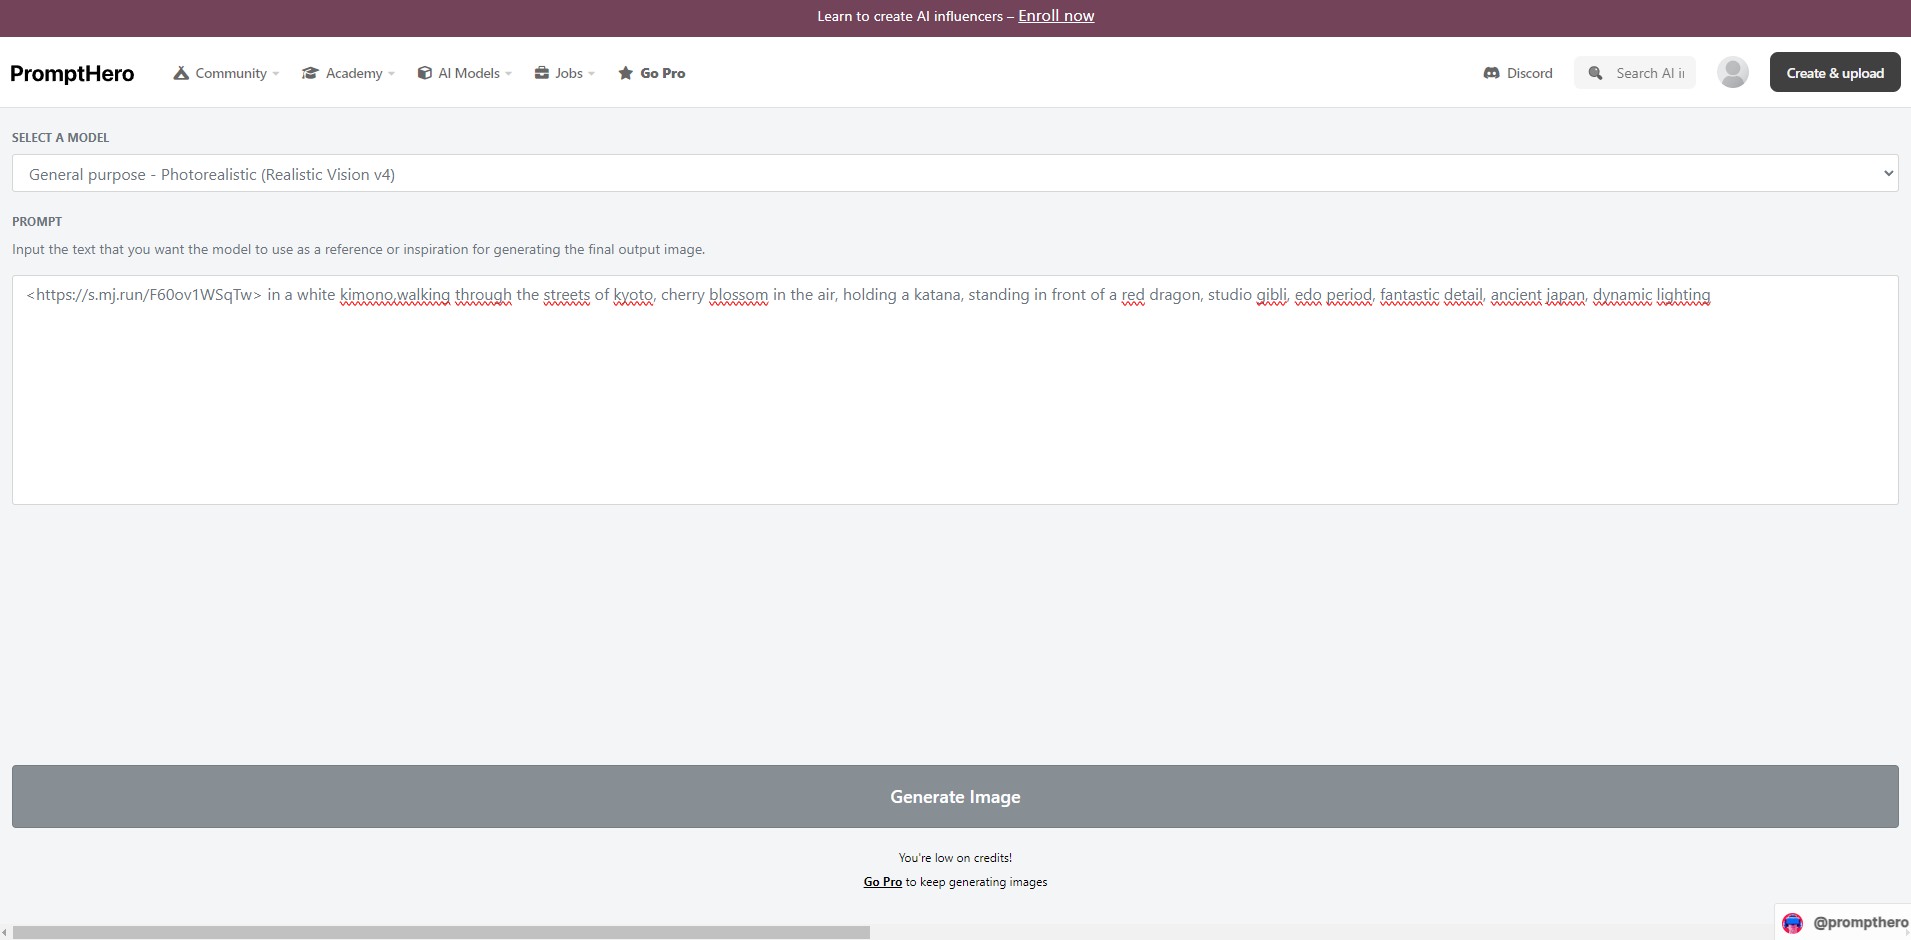1911x940 pixels.
Task: Click the @prompthero avatar badge icon
Action: pos(1793,923)
